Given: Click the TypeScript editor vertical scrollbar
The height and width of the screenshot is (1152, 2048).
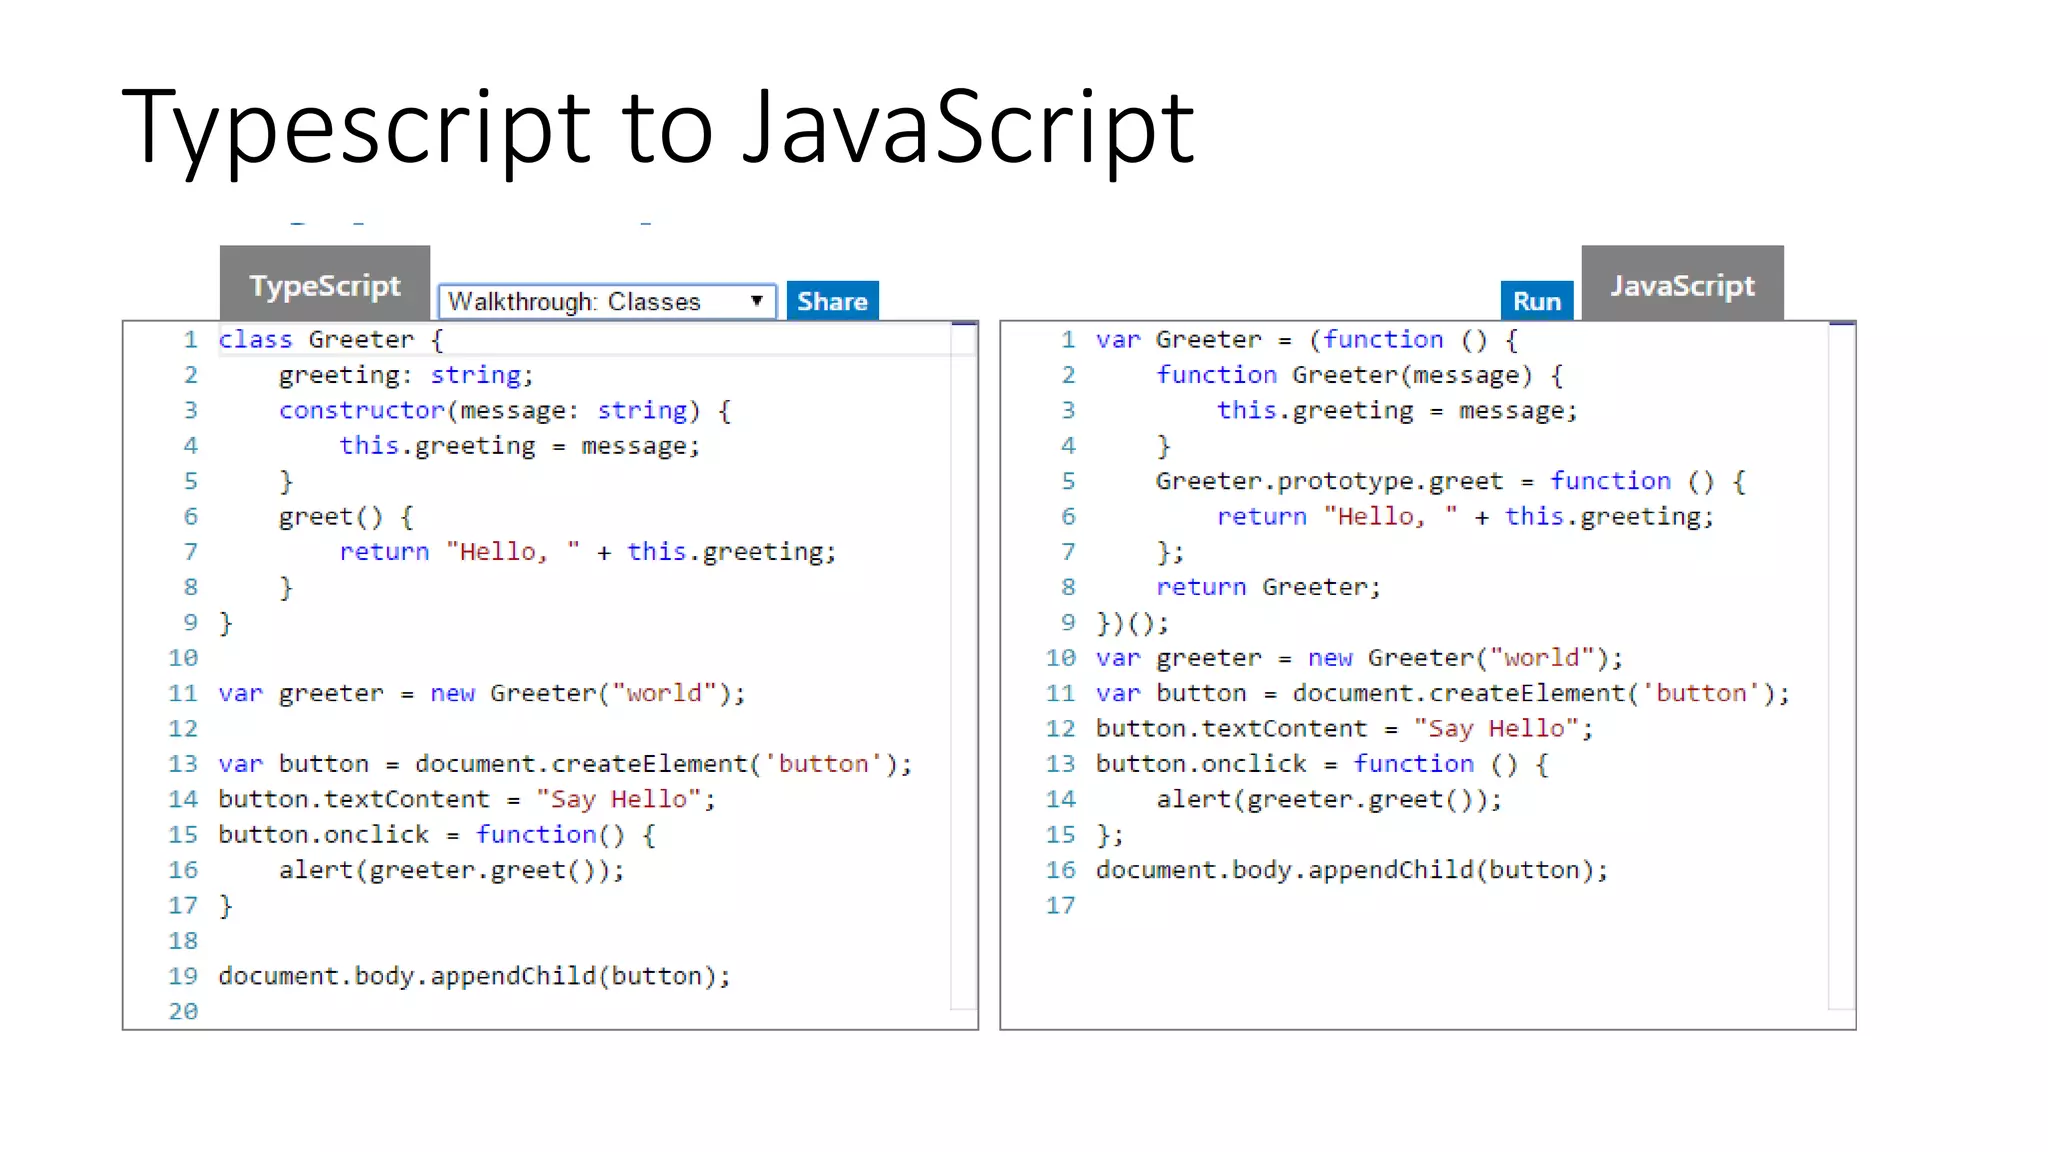Looking at the screenshot, I should 964,665.
